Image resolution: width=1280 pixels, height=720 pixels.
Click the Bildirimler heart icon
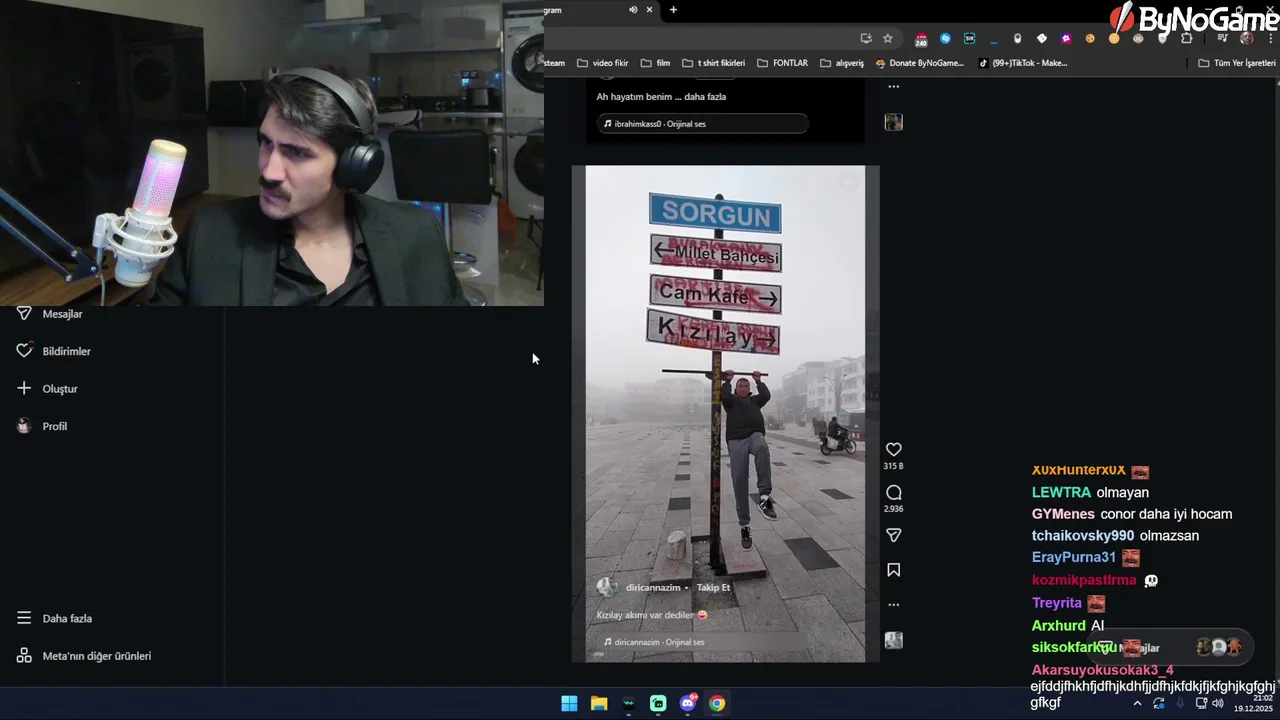click(x=24, y=351)
